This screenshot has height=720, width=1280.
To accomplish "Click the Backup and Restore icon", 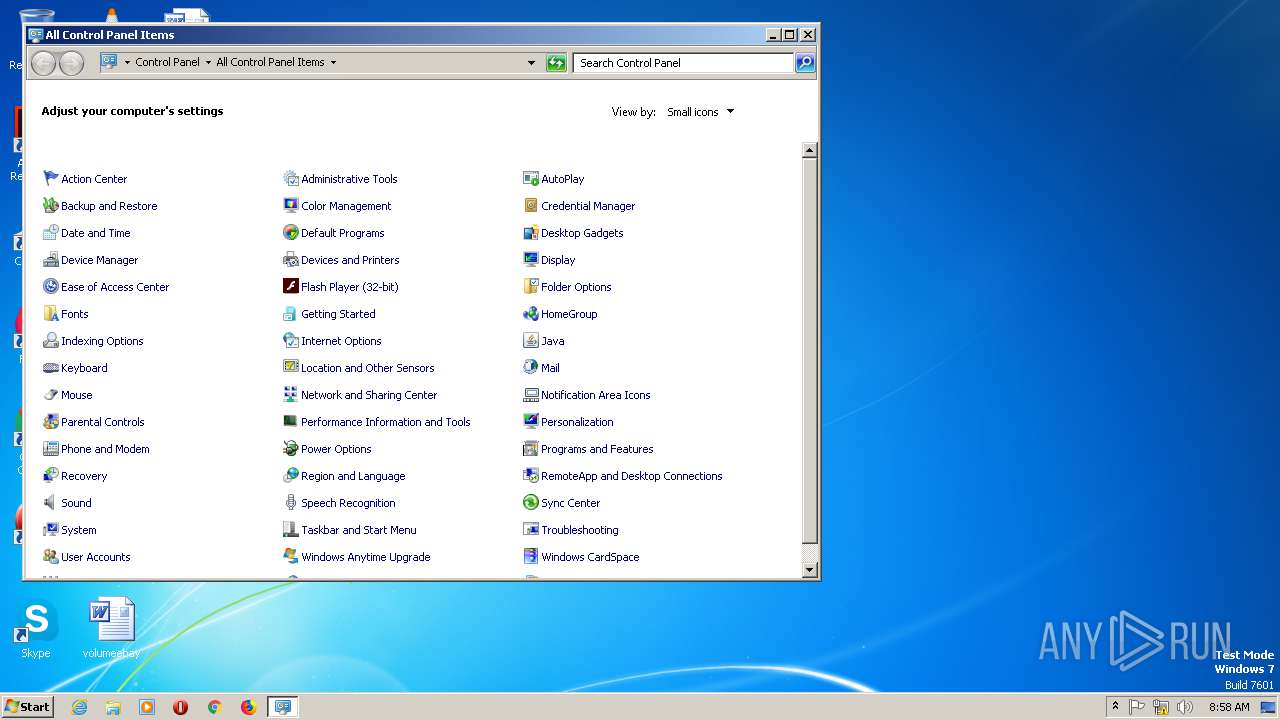I will click(51, 206).
